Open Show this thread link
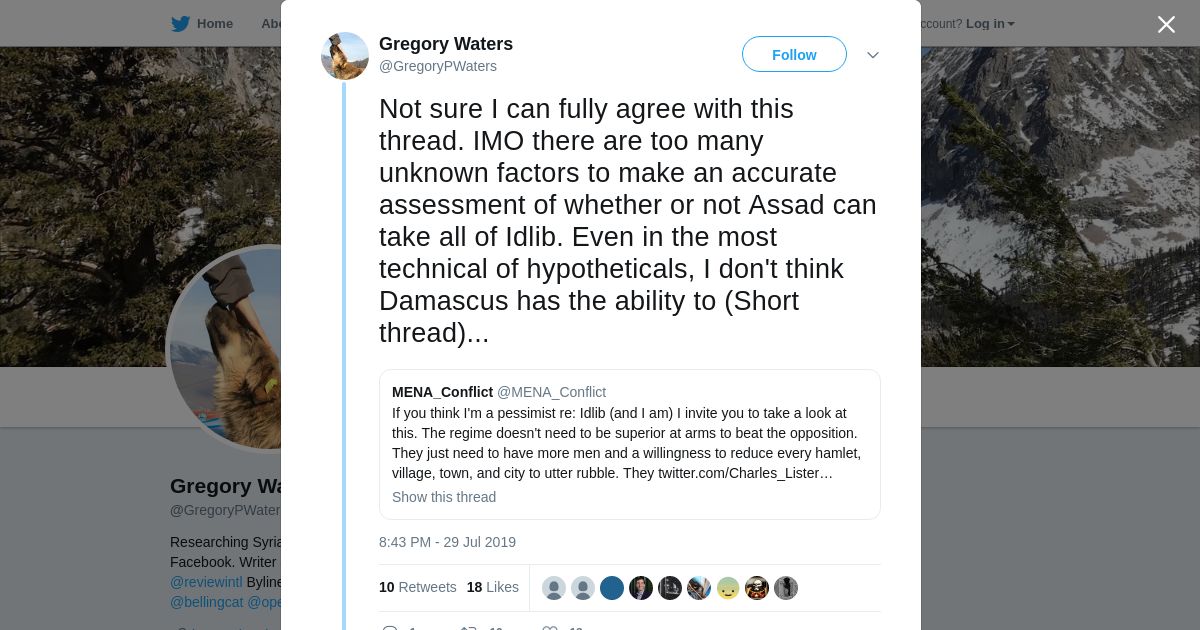The image size is (1200, 630). click(x=444, y=497)
